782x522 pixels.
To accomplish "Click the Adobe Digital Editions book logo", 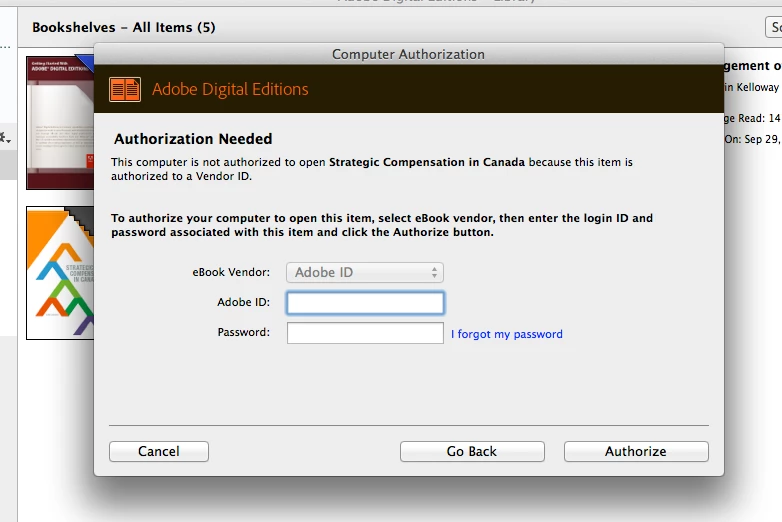I will [125, 90].
